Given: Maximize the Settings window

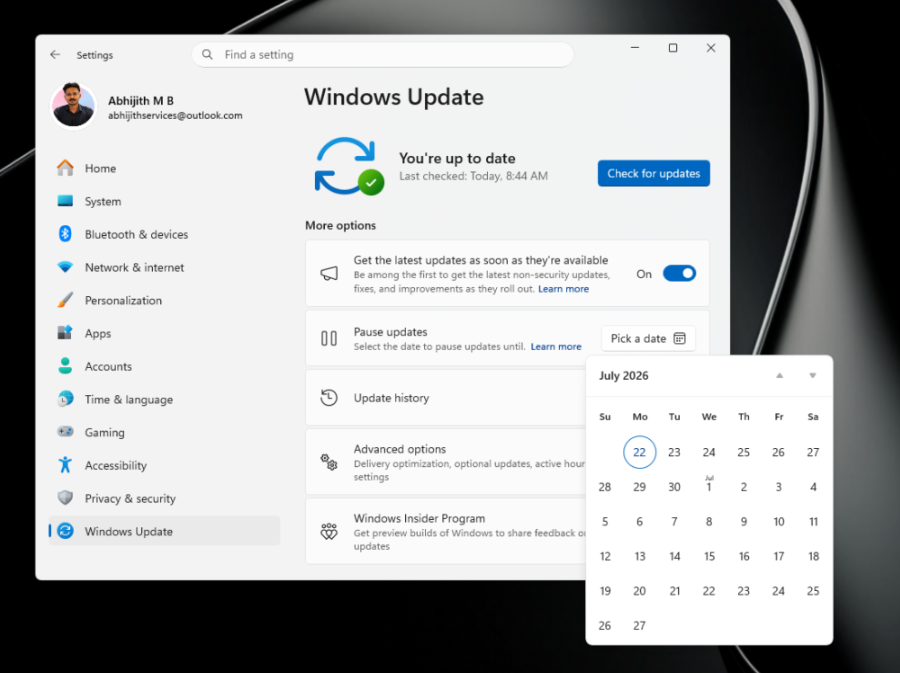Looking at the screenshot, I should 673,48.
